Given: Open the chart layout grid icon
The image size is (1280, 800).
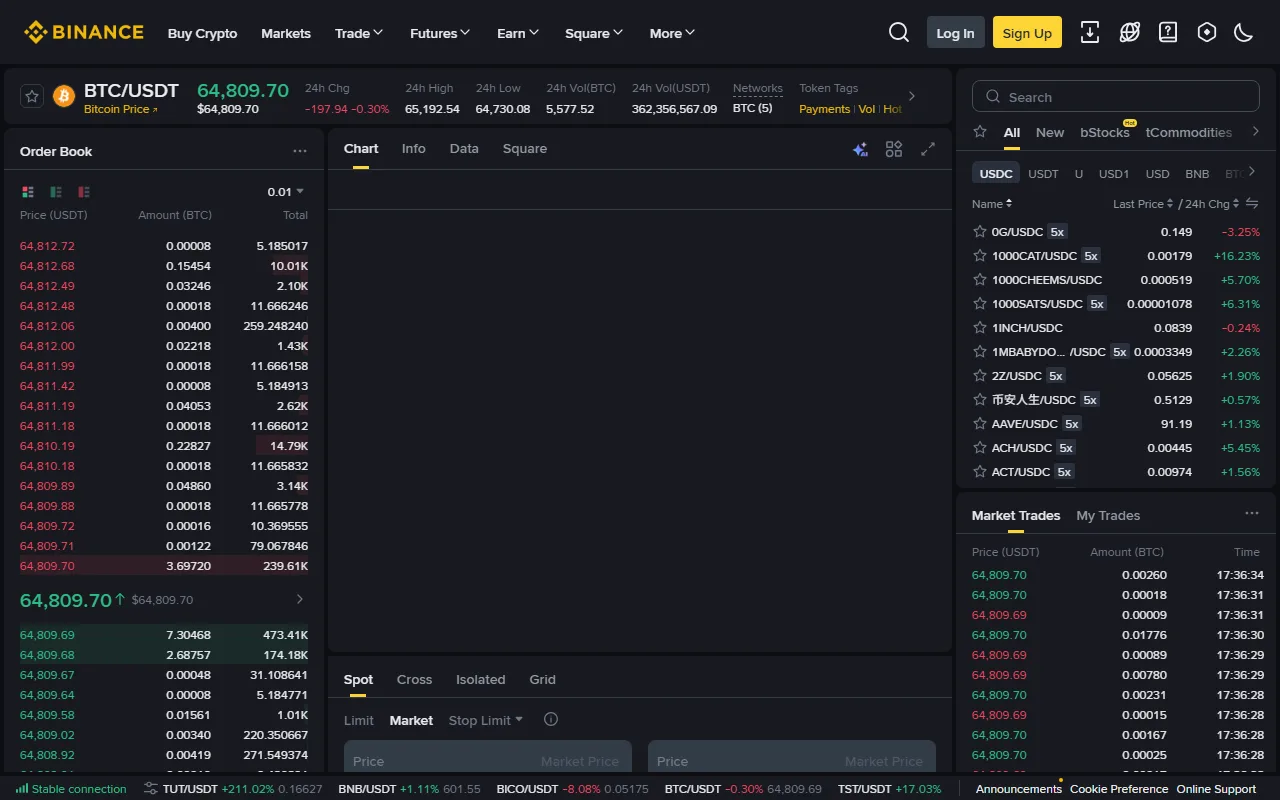Looking at the screenshot, I should coord(894,149).
